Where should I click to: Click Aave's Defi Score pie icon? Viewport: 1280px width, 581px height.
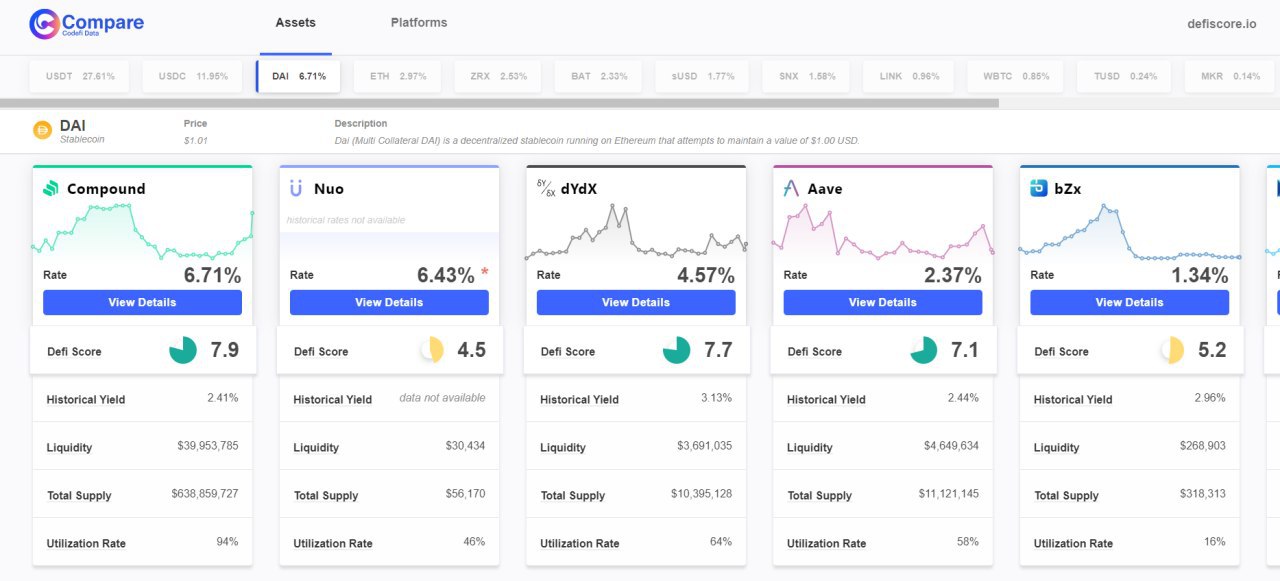(924, 350)
